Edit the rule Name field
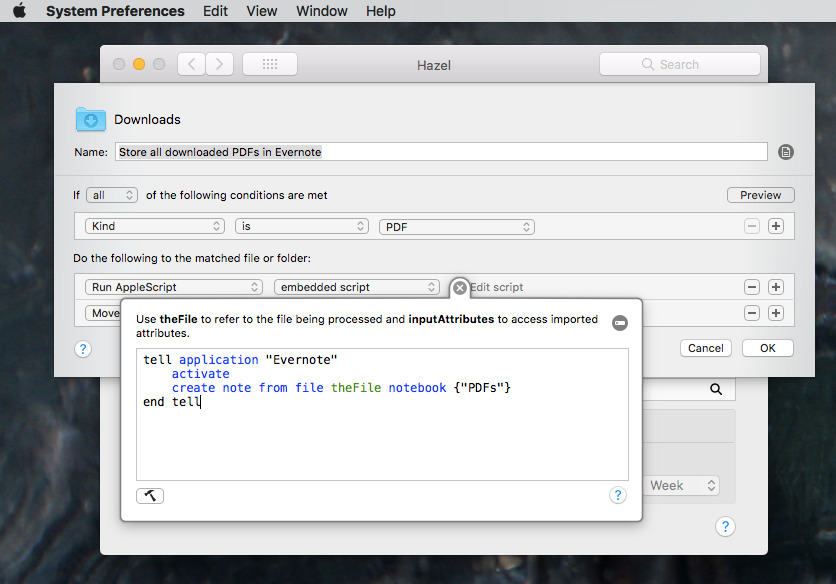 [441, 152]
